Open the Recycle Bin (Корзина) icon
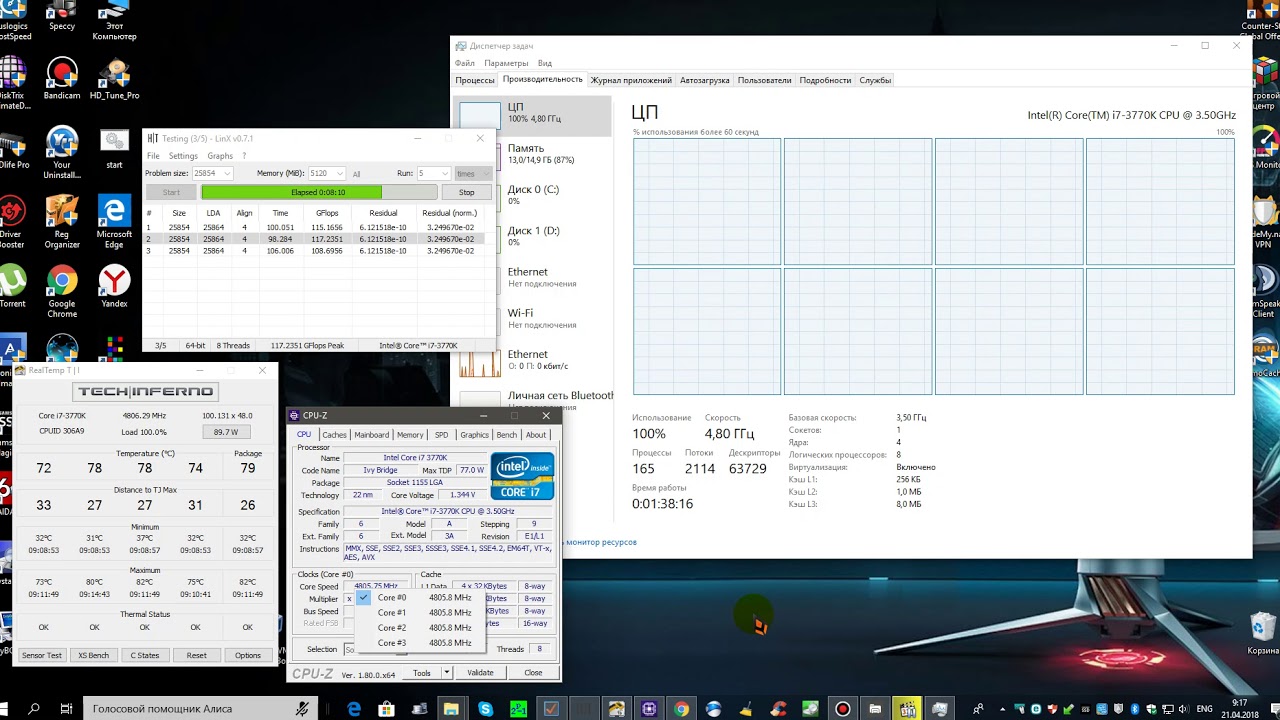Screen dimensions: 1280x720 pos(1263,633)
